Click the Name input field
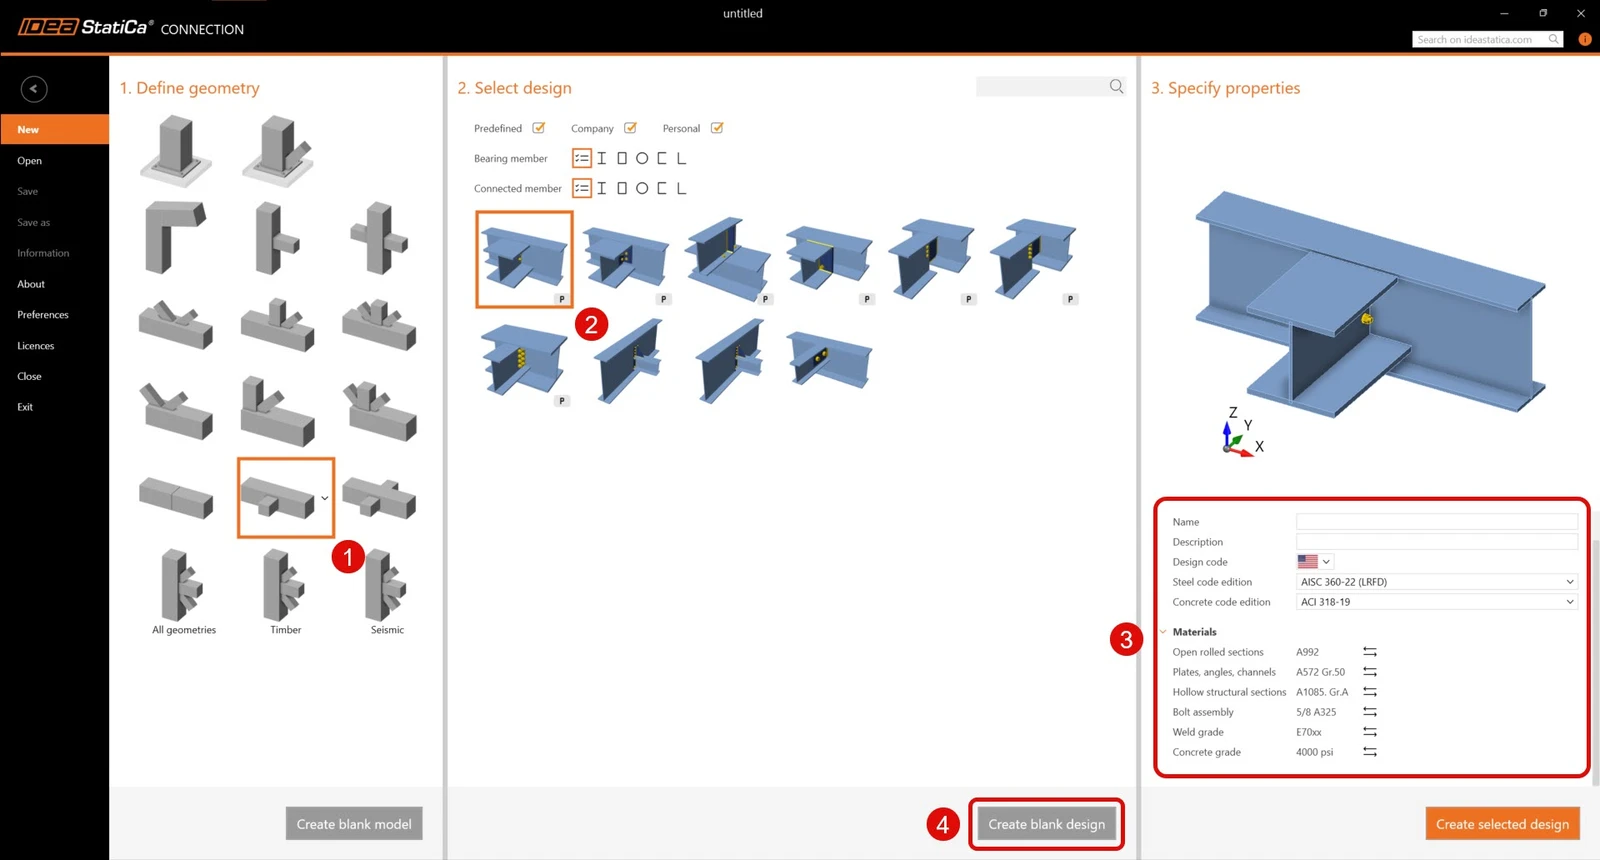Screen dimensions: 1600x860 pyautogui.click(x=1437, y=522)
